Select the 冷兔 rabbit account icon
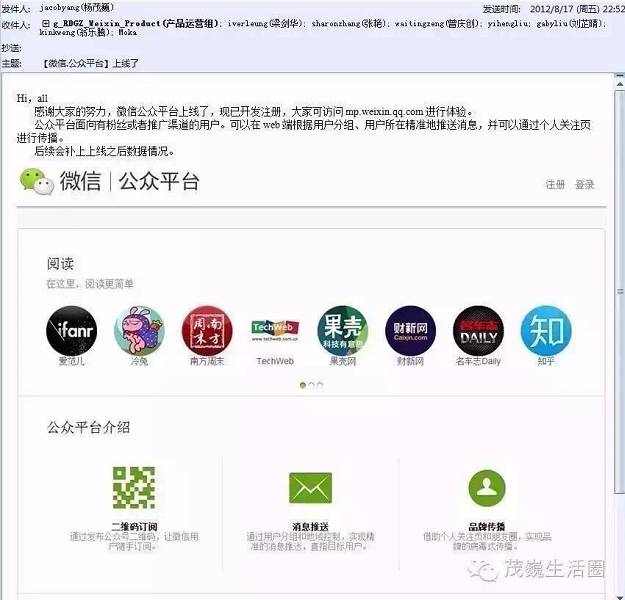 pyautogui.click(x=139, y=330)
